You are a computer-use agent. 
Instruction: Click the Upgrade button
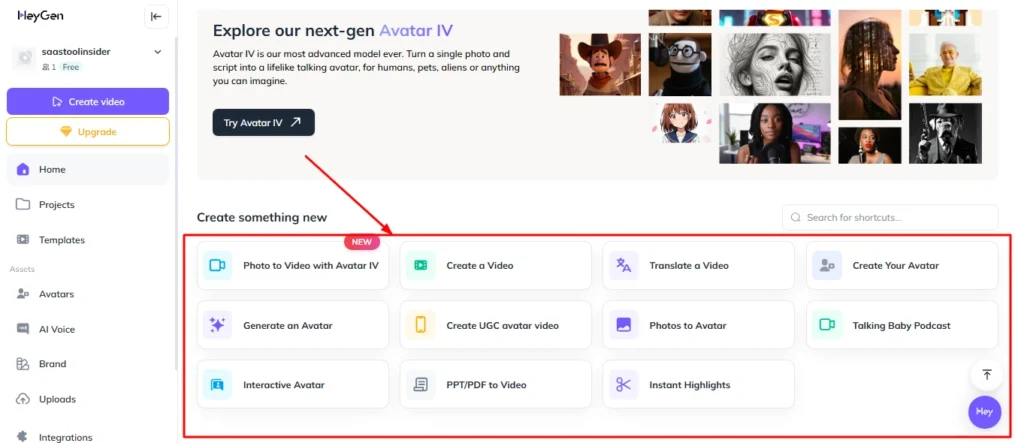pyautogui.click(x=88, y=132)
